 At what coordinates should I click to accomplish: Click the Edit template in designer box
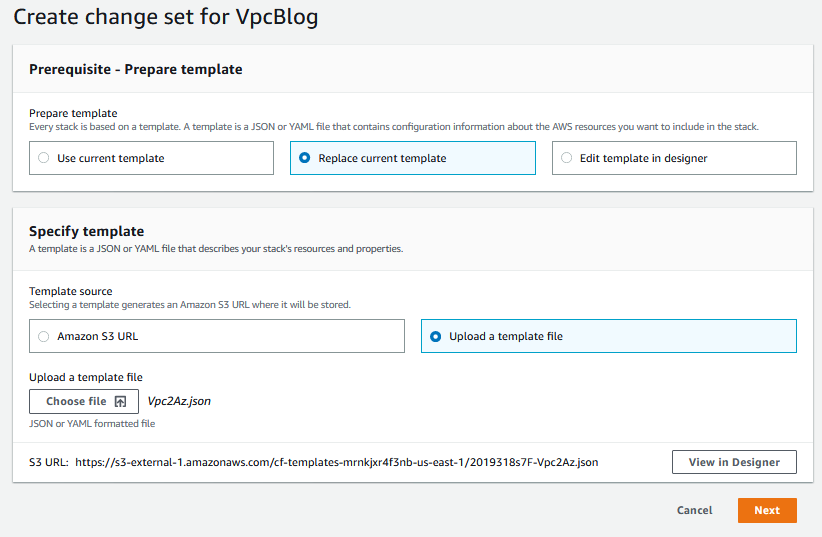click(x=674, y=158)
